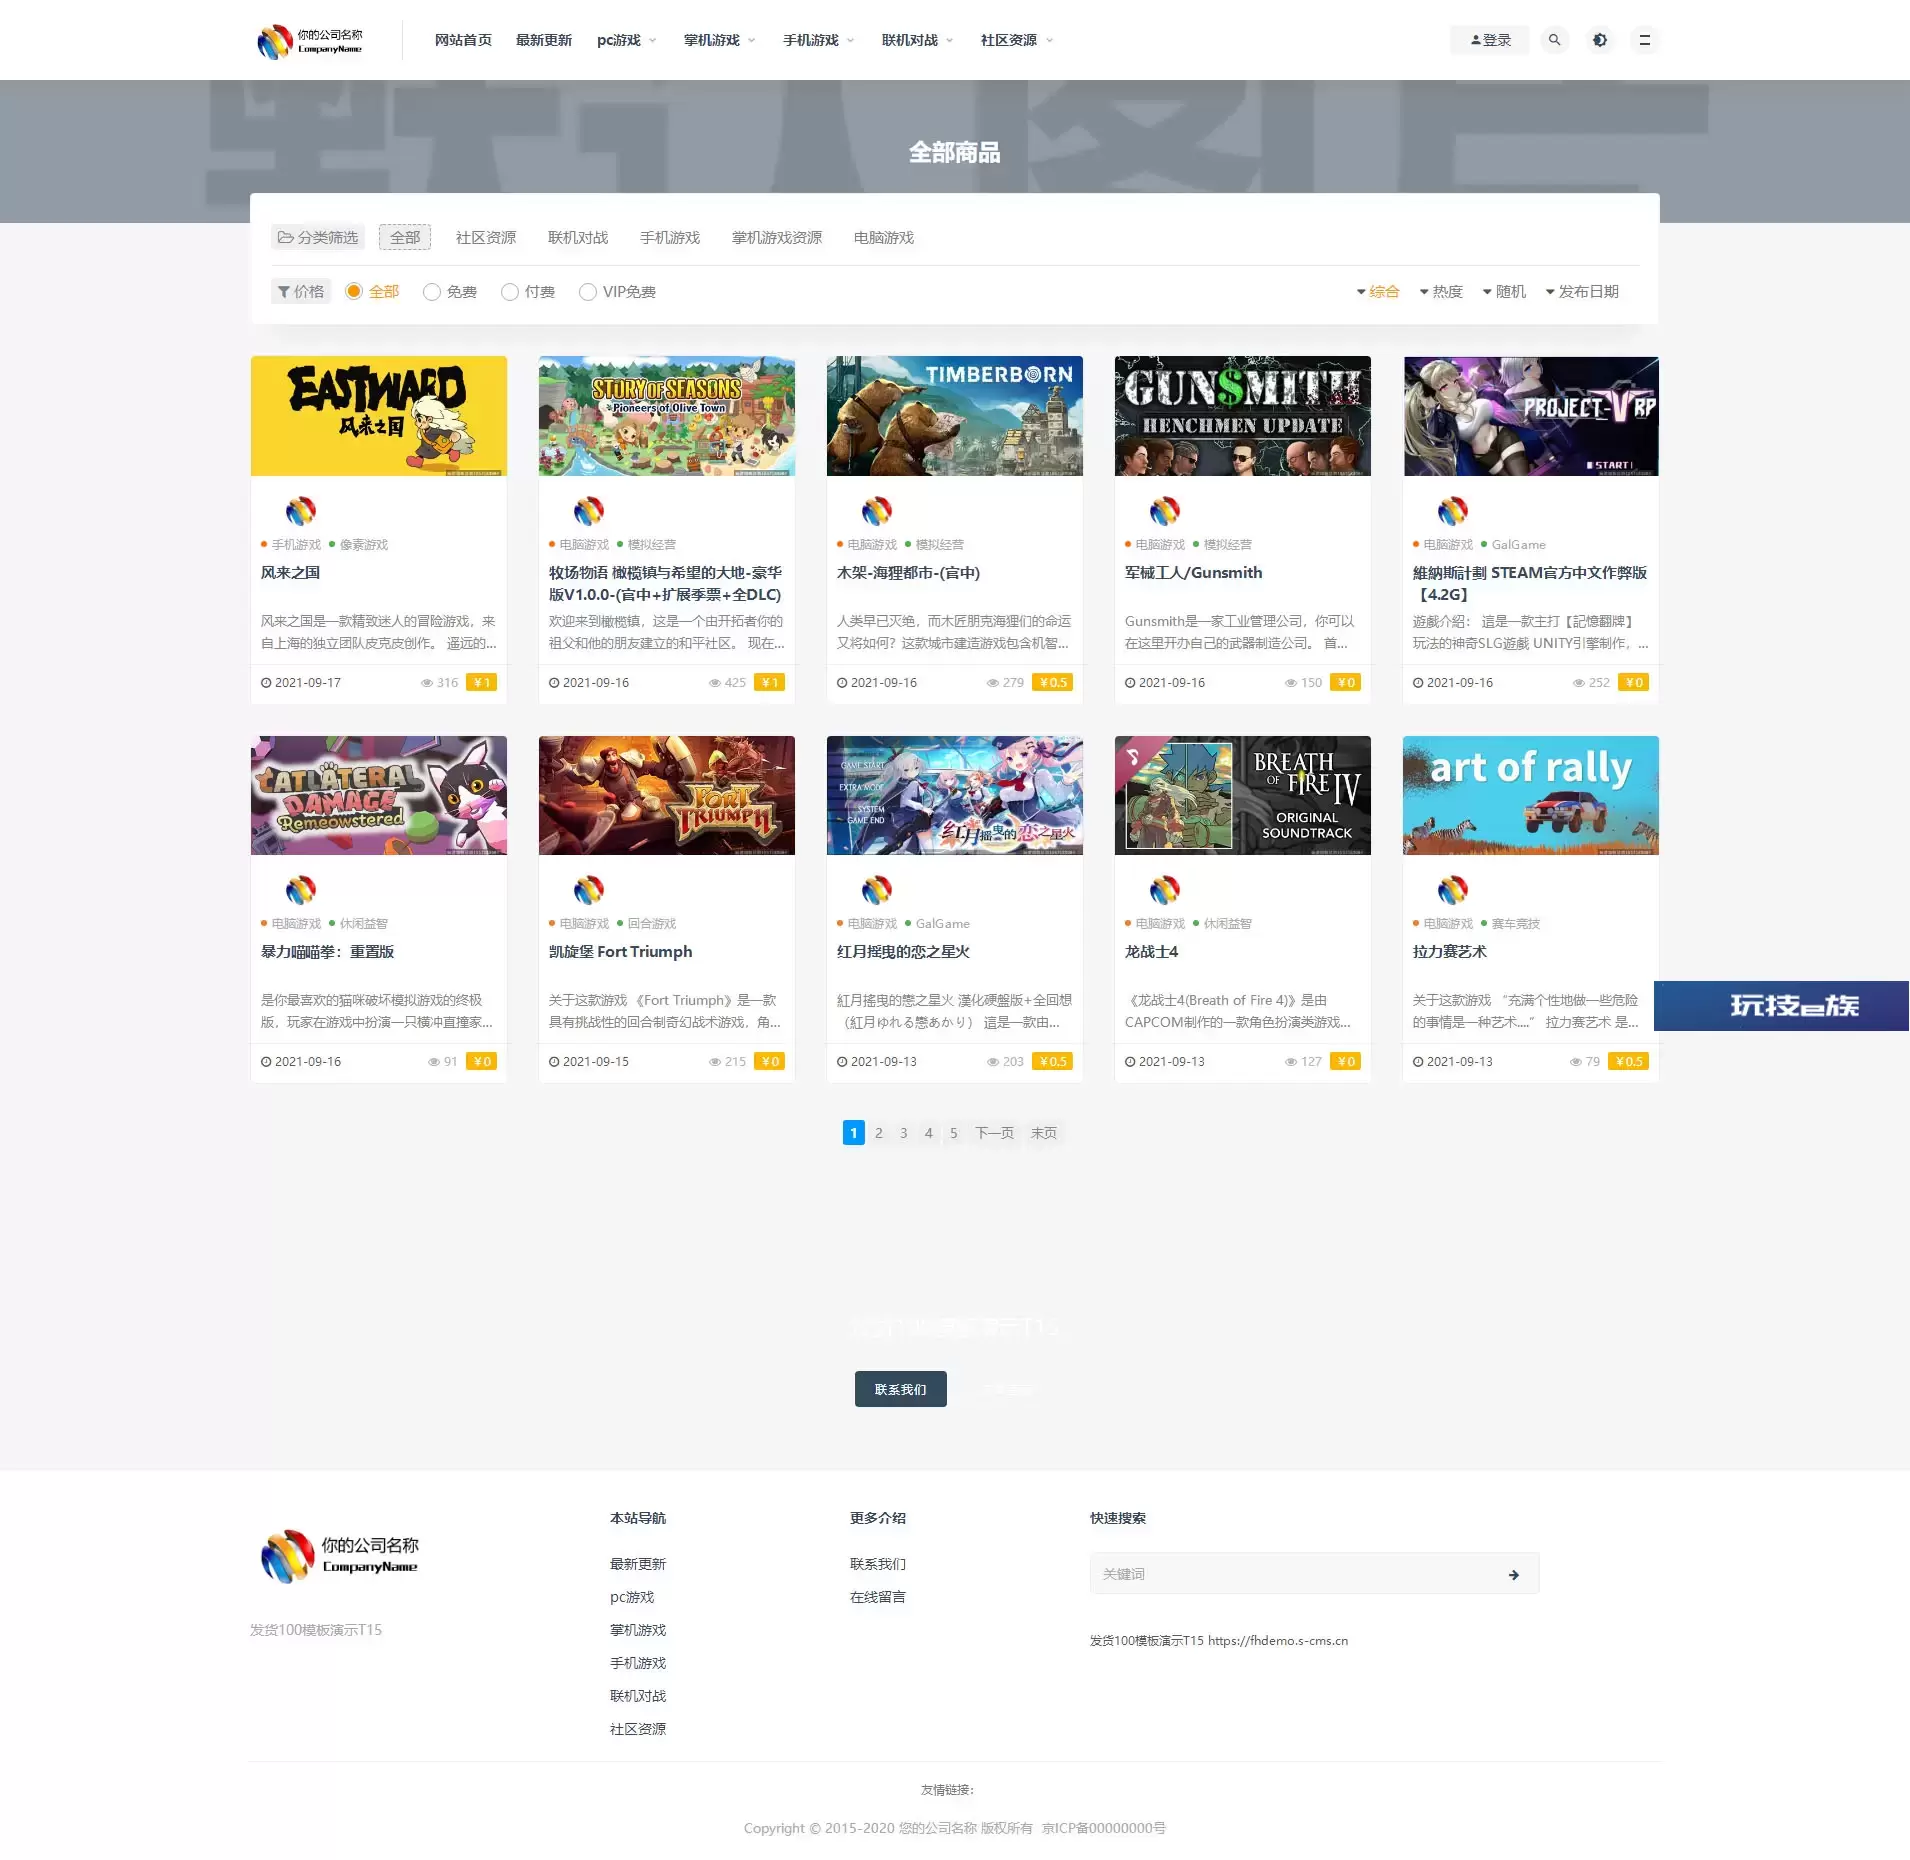The width and height of the screenshot is (1910, 1860).
Task: Select the 免费 price radio button
Action: [x=432, y=292]
